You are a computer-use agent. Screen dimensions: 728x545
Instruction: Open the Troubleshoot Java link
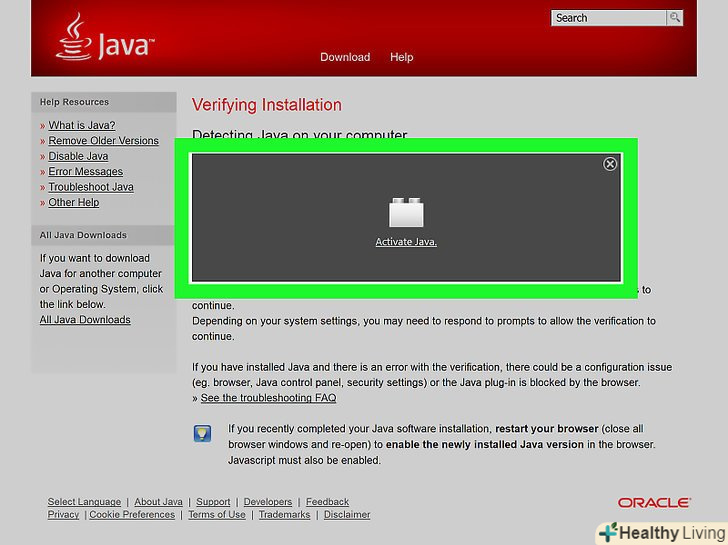coord(91,187)
